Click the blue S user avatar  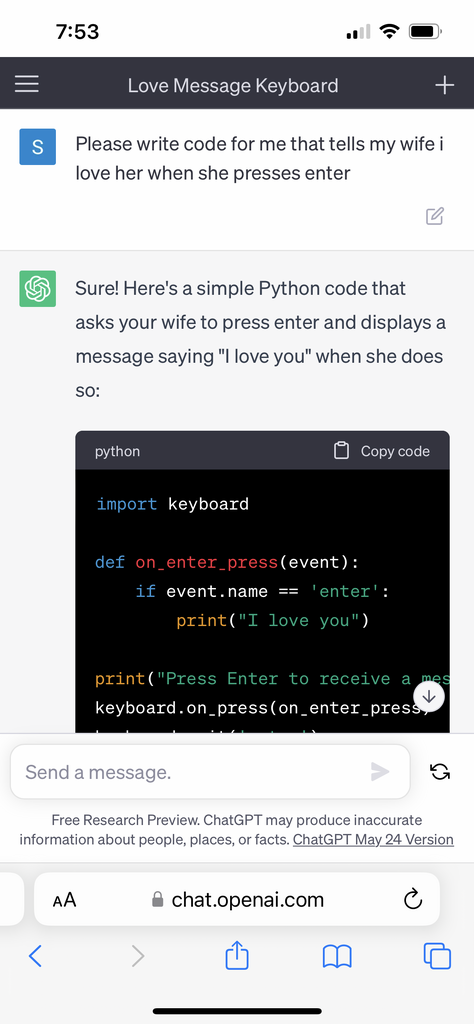(x=37, y=146)
